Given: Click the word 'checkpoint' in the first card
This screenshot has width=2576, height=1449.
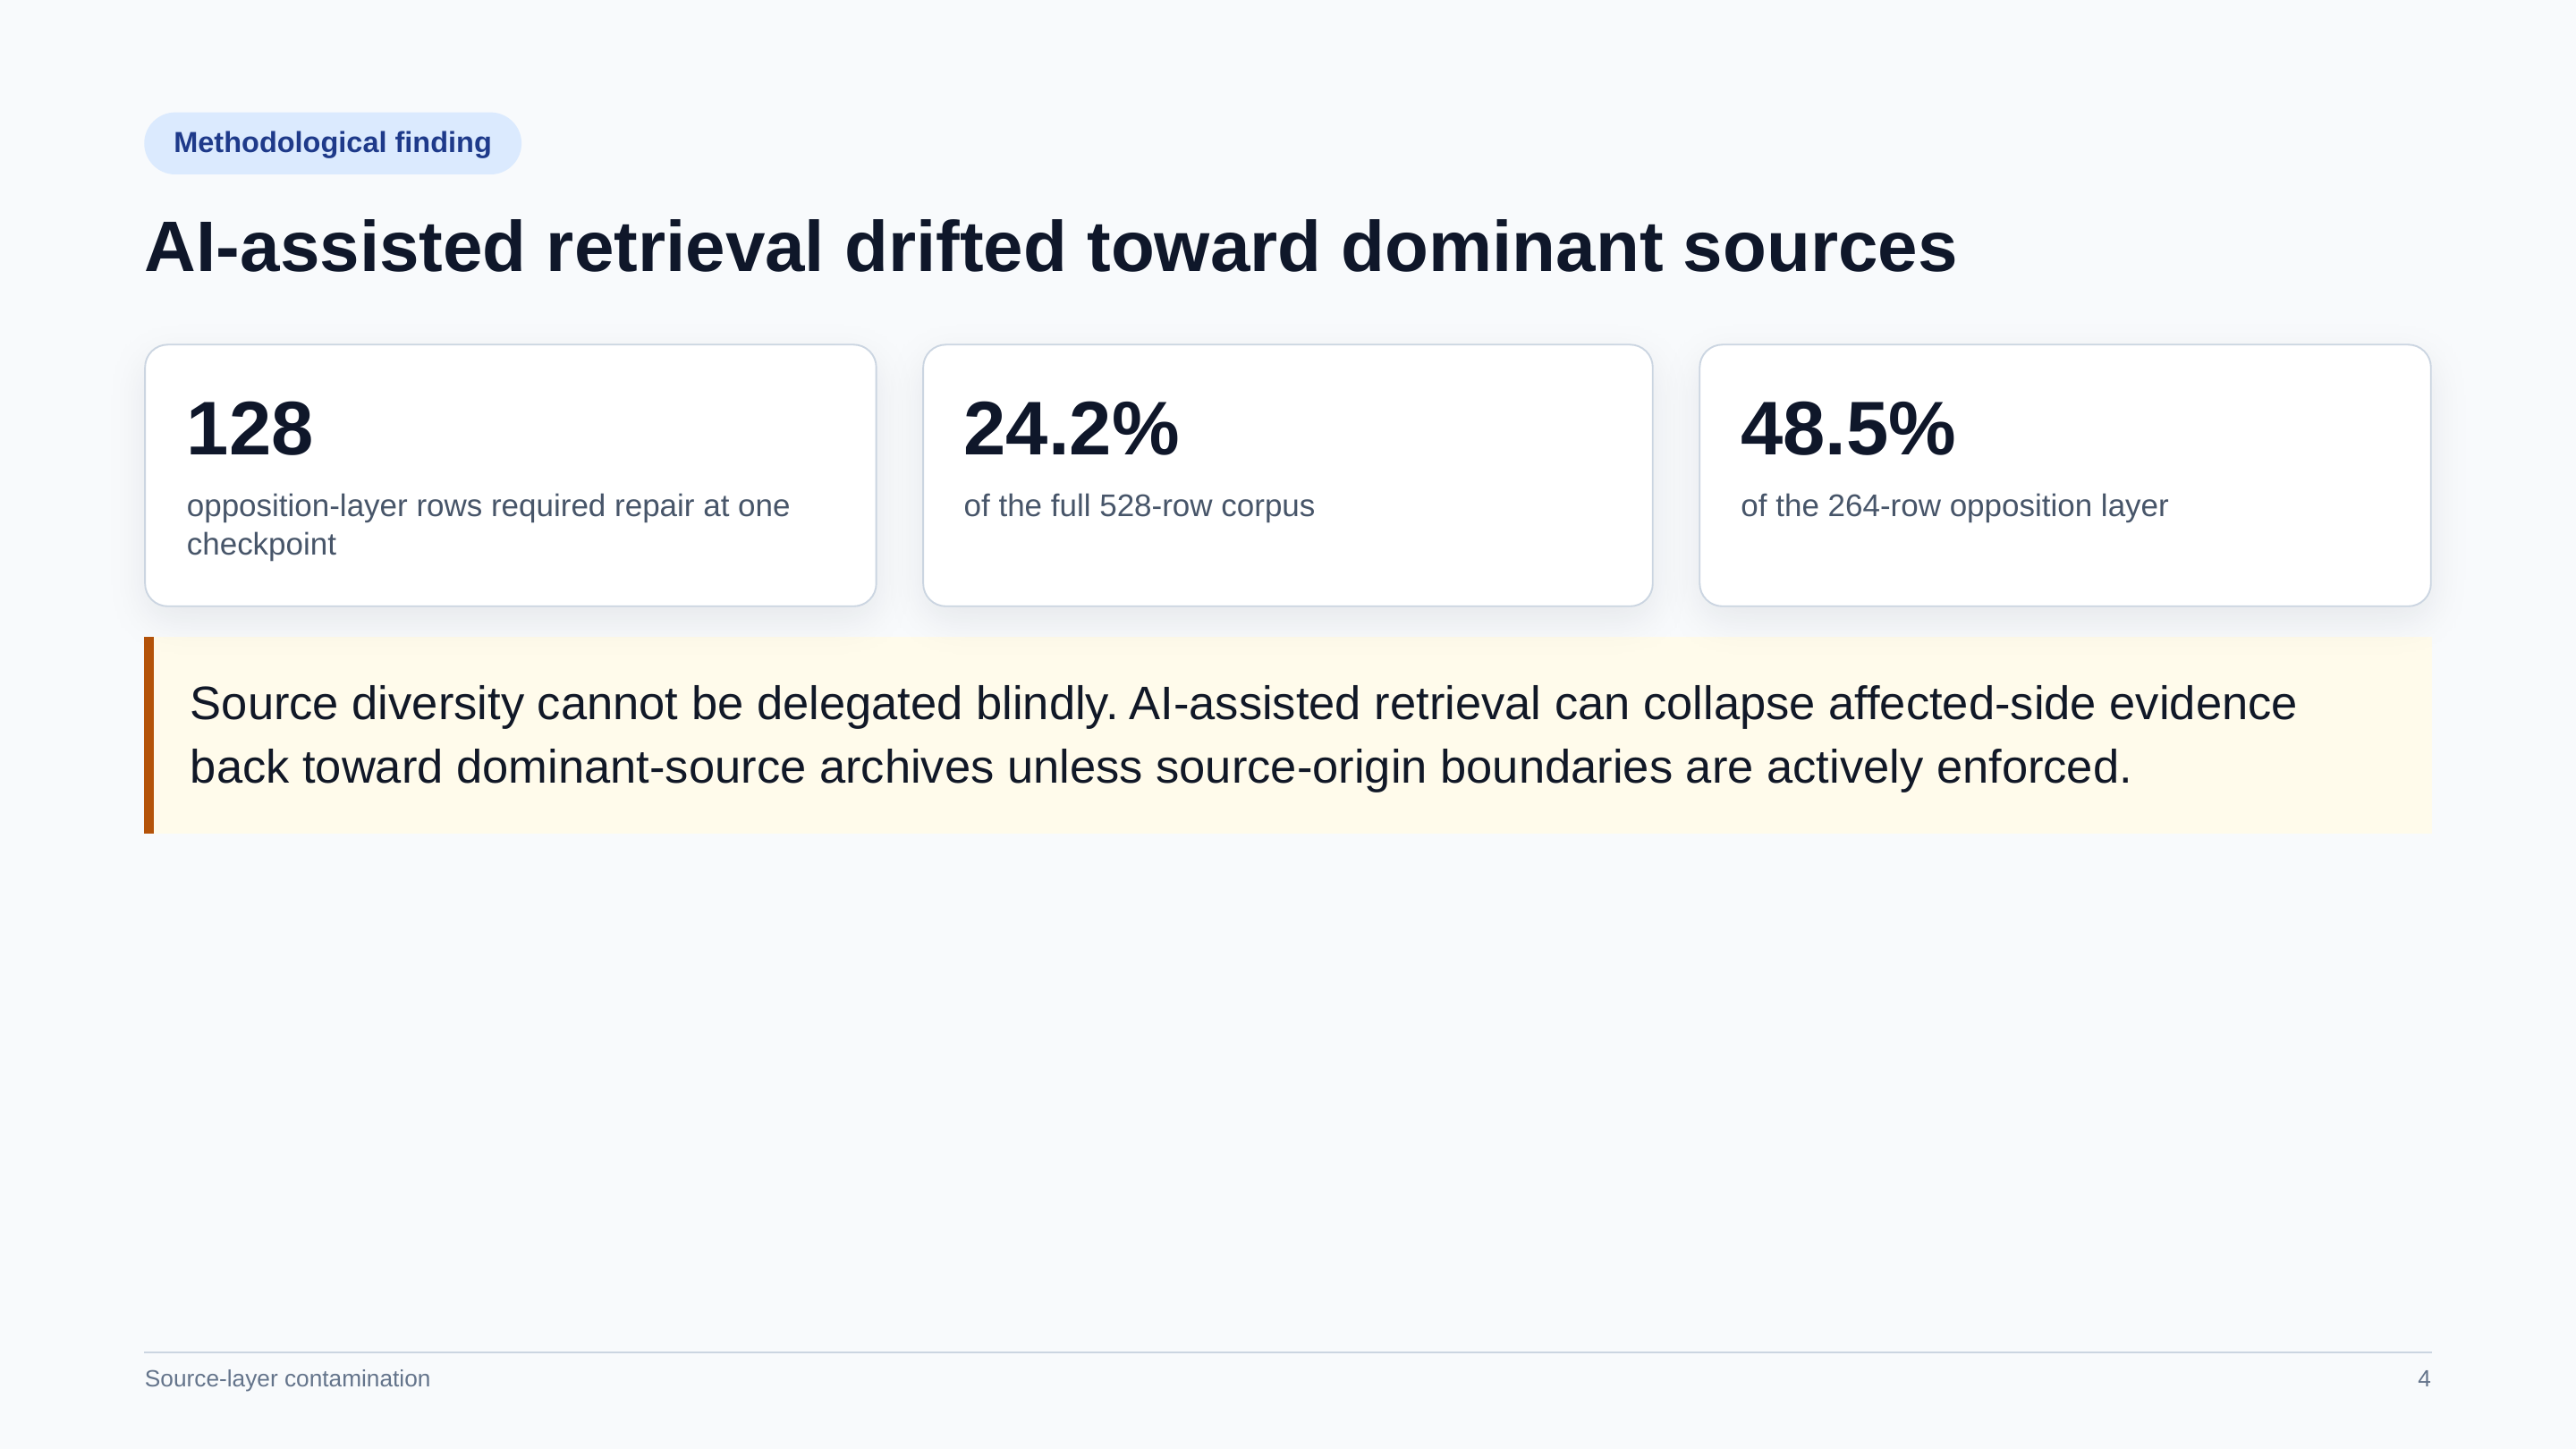Looking at the screenshot, I should pyautogui.click(x=261, y=544).
